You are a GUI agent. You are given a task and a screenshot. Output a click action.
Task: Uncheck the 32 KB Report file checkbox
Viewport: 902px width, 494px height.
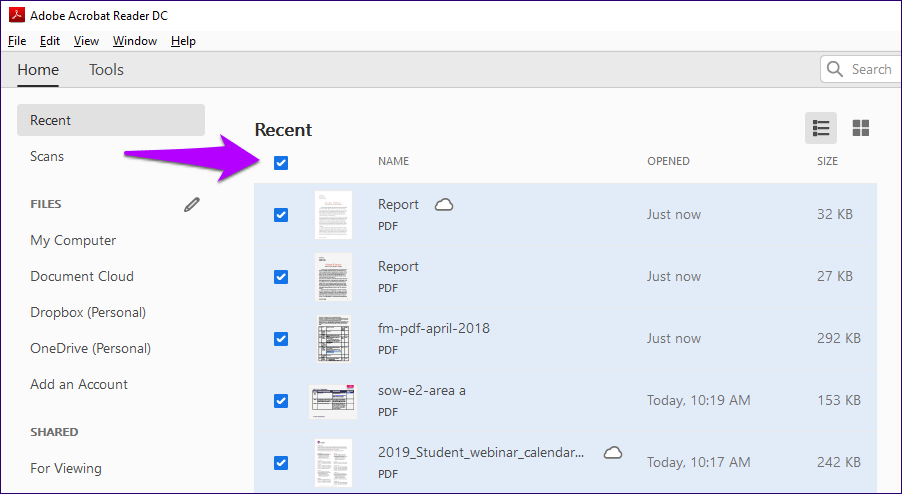(x=281, y=215)
